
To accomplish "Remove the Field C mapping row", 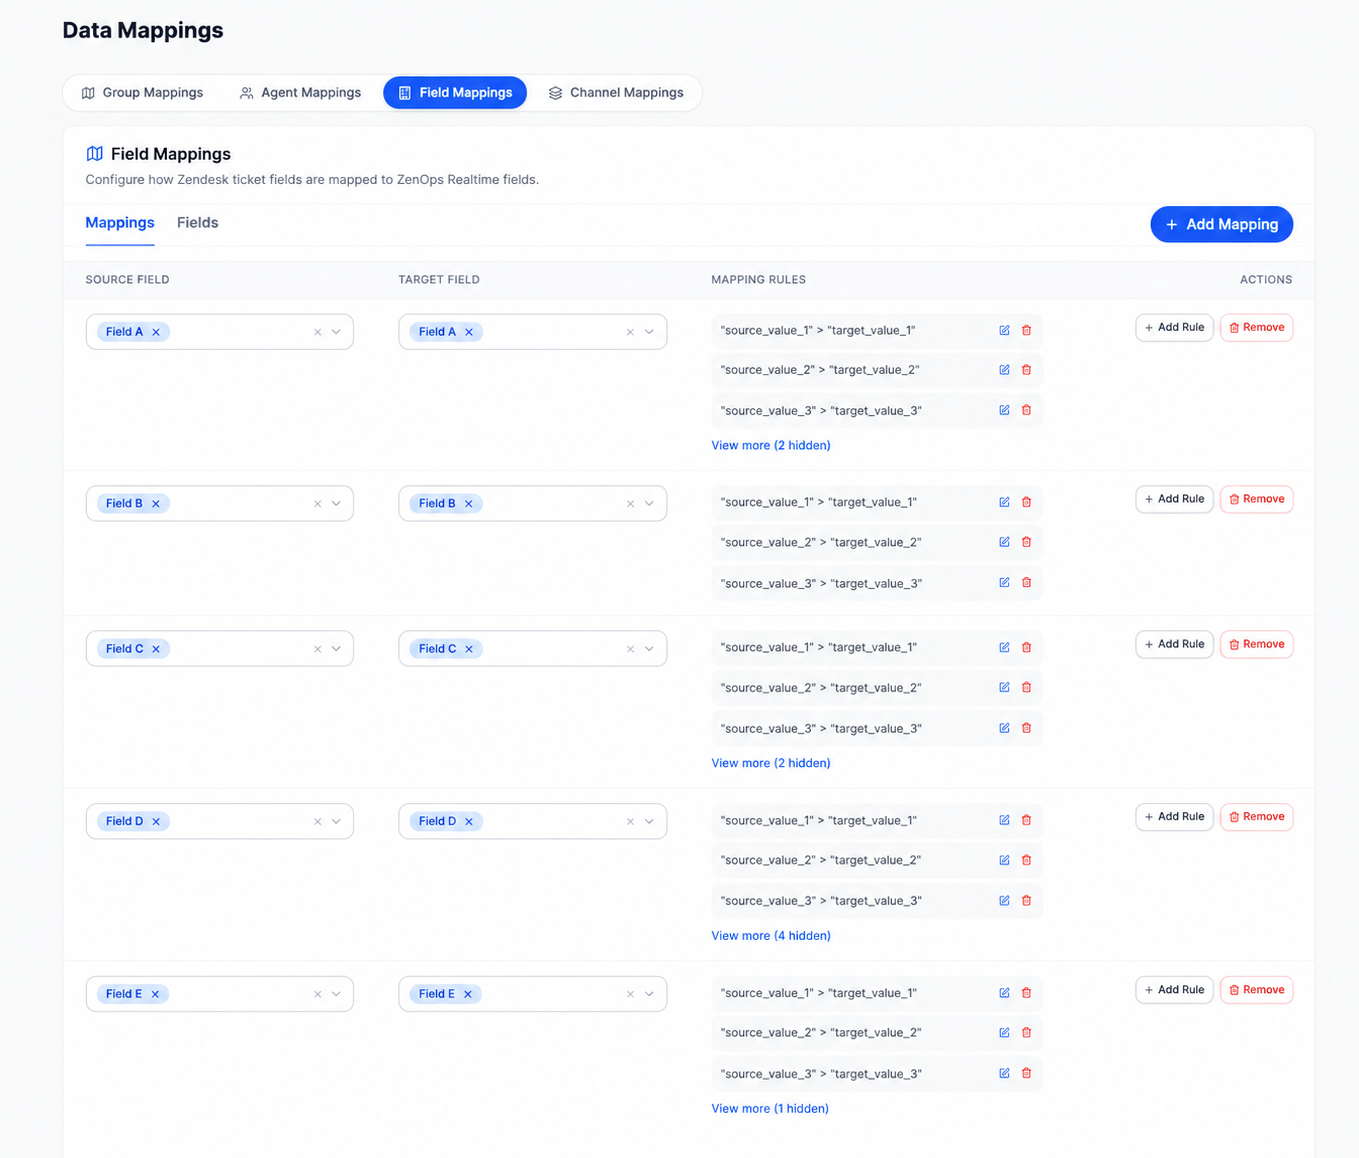I will [1256, 644].
